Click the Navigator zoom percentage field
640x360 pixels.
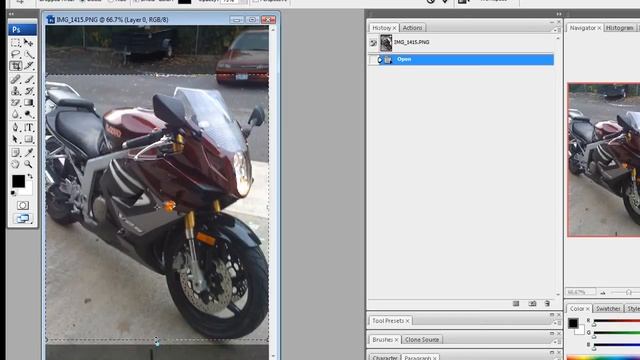(x=580, y=292)
